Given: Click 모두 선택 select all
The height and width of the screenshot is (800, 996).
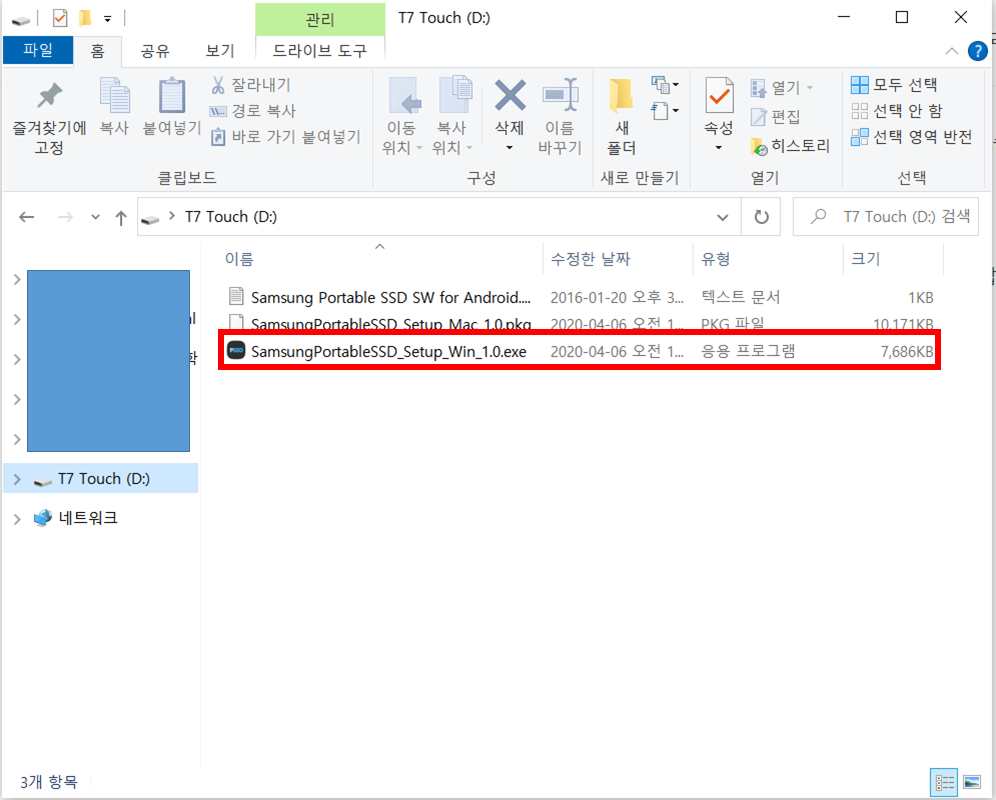Looking at the screenshot, I should click(x=894, y=85).
